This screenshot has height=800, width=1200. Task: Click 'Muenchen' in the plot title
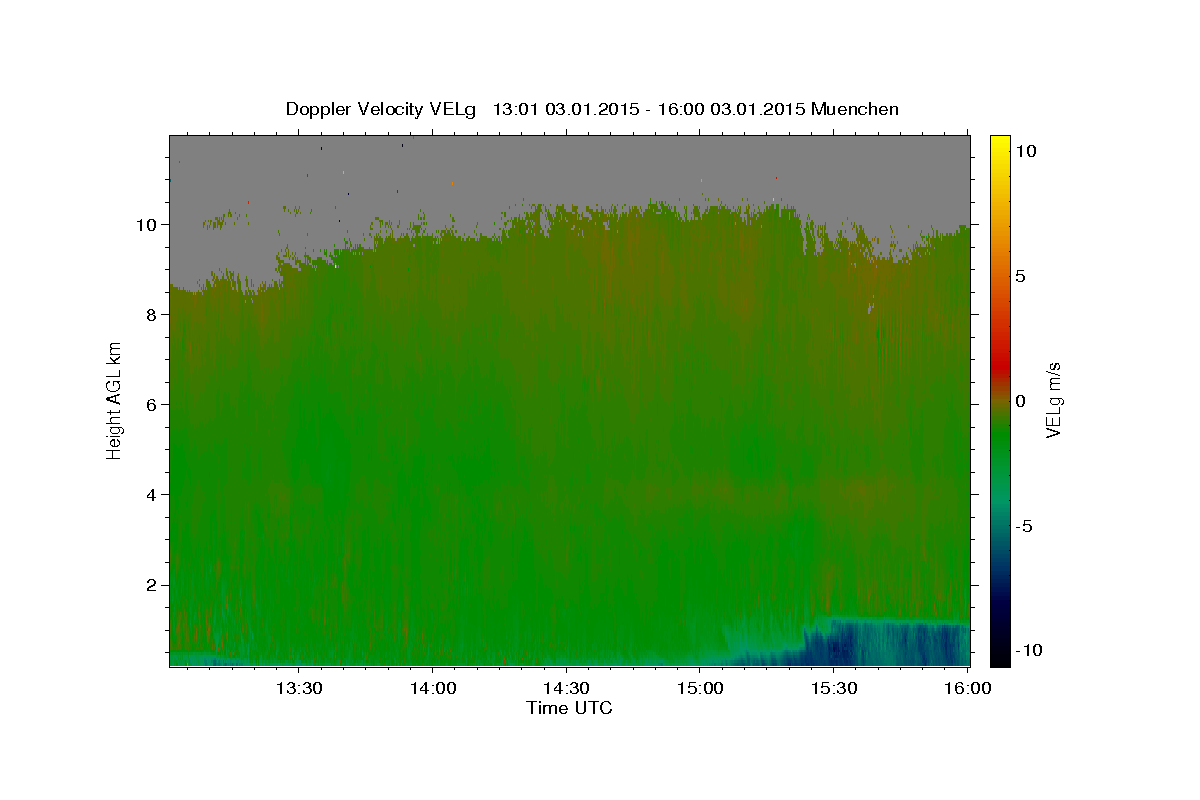pyautogui.click(x=855, y=109)
